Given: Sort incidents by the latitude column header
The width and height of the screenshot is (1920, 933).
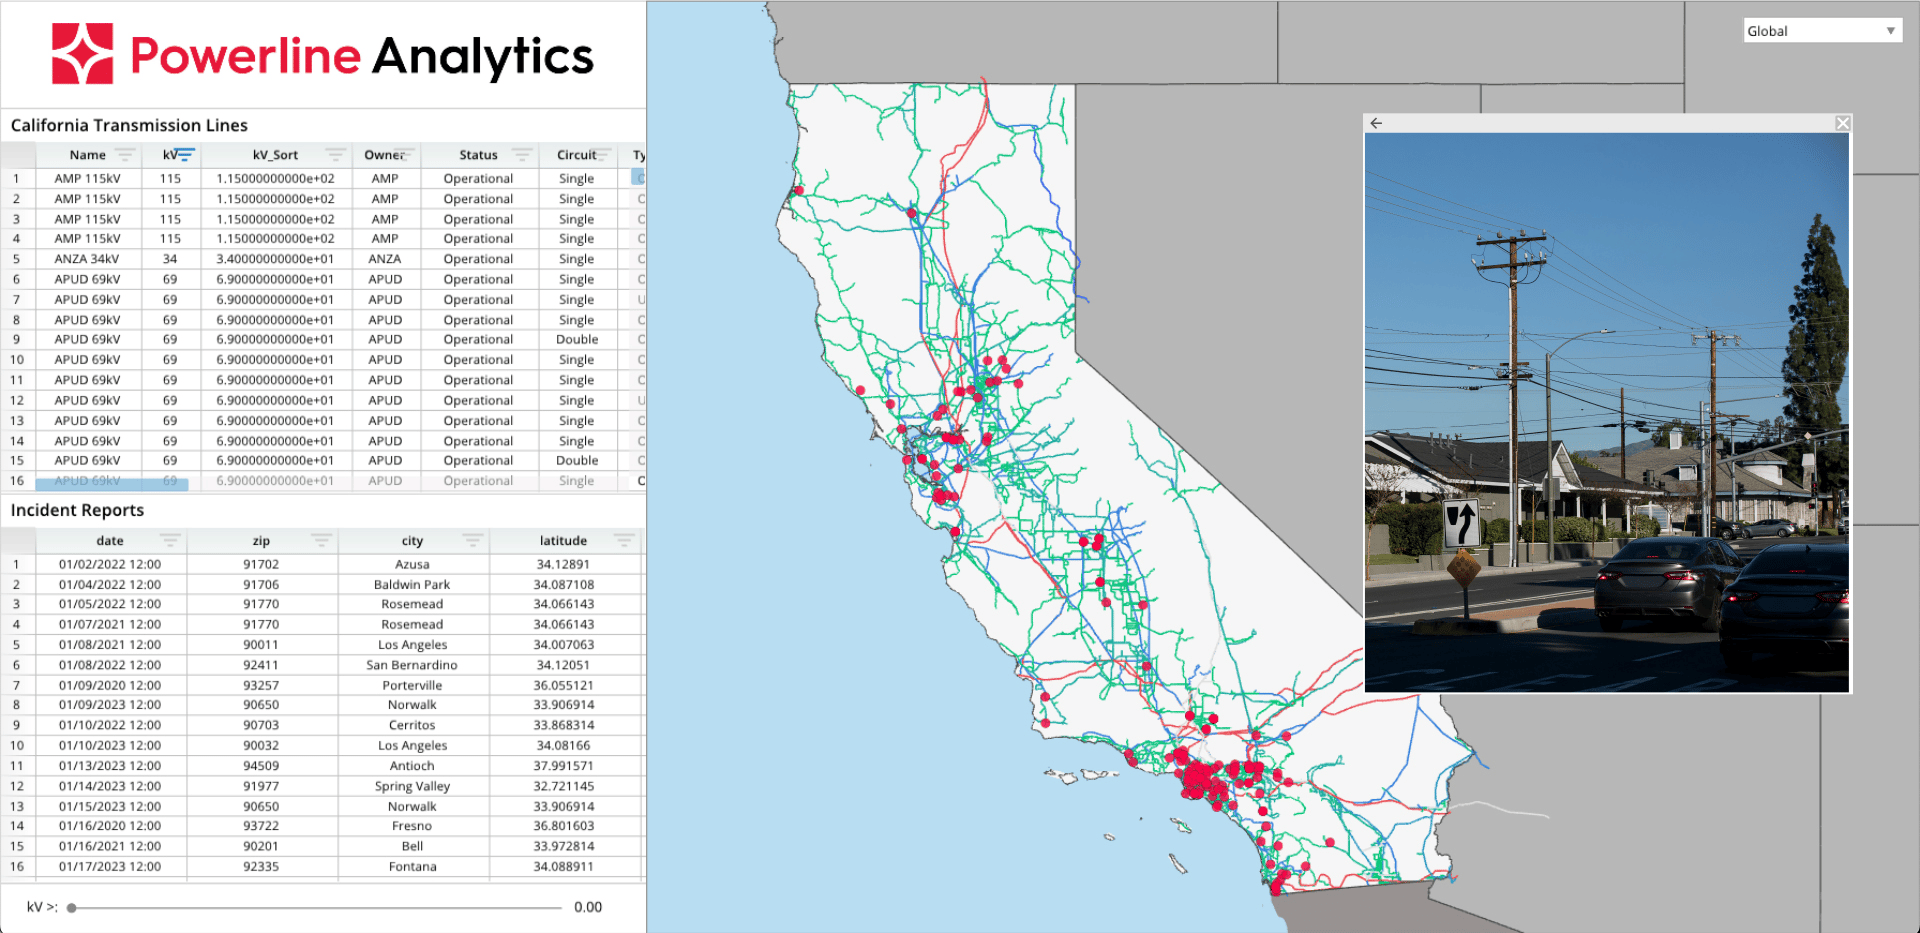Looking at the screenshot, I should 563,541.
